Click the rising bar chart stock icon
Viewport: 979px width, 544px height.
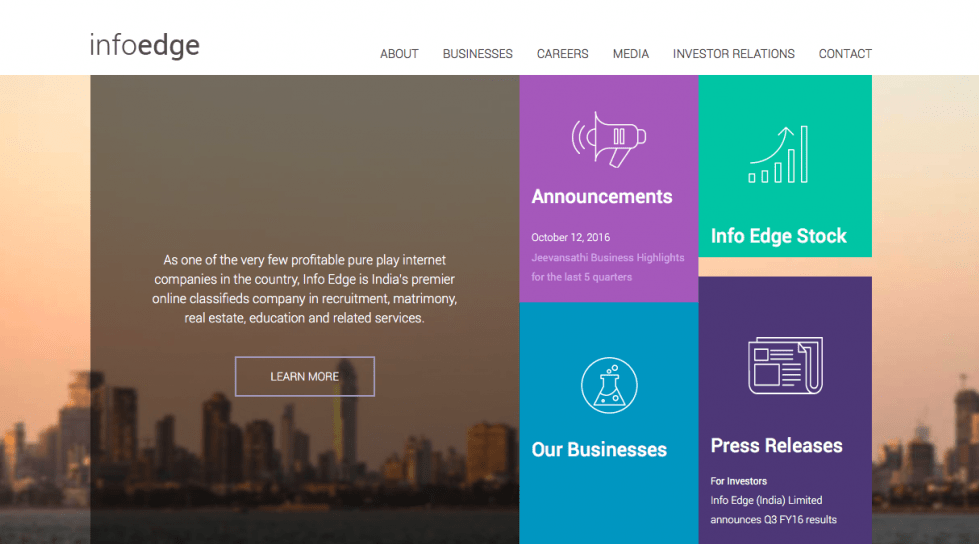pos(778,154)
